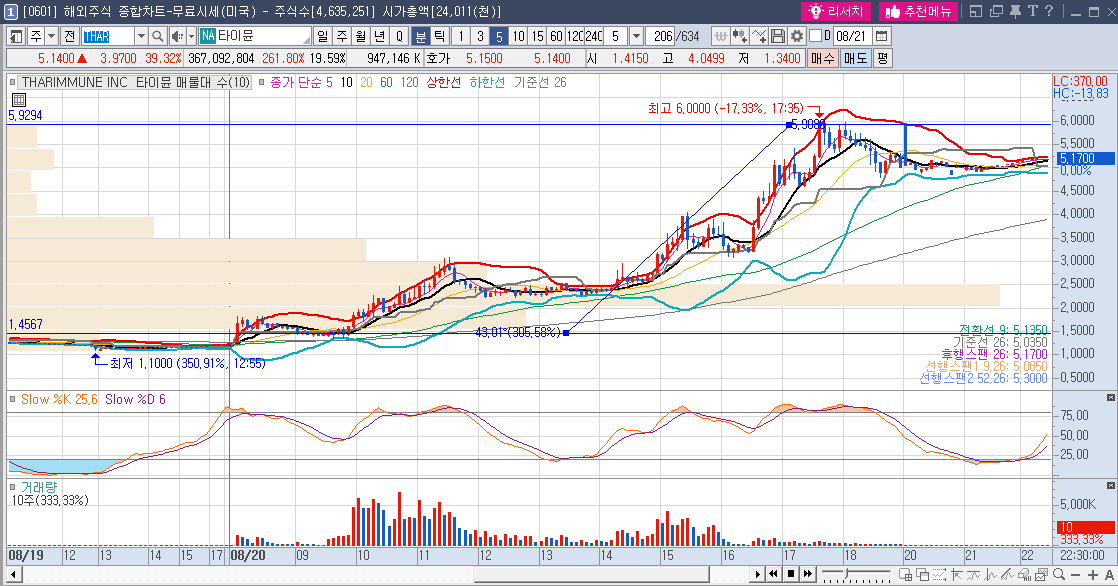Click the Slow %K 25,6 indicator label

pyautogui.click(x=59, y=399)
